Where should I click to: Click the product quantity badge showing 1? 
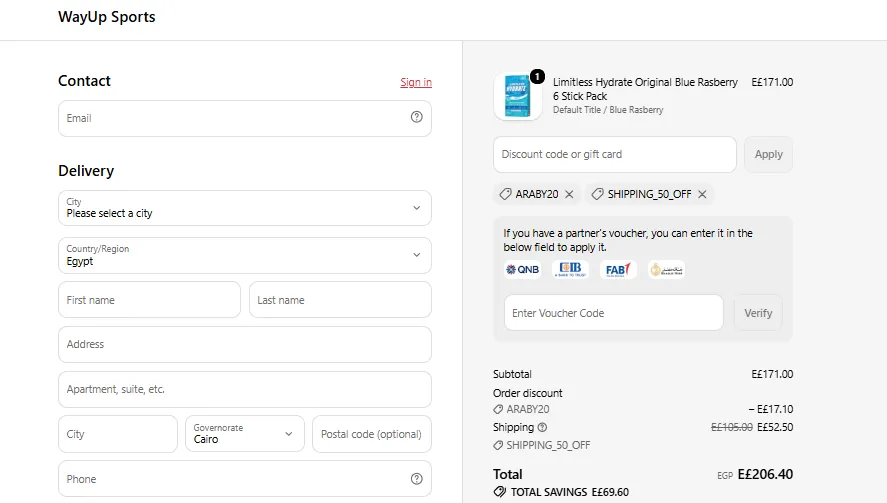pos(537,76)
